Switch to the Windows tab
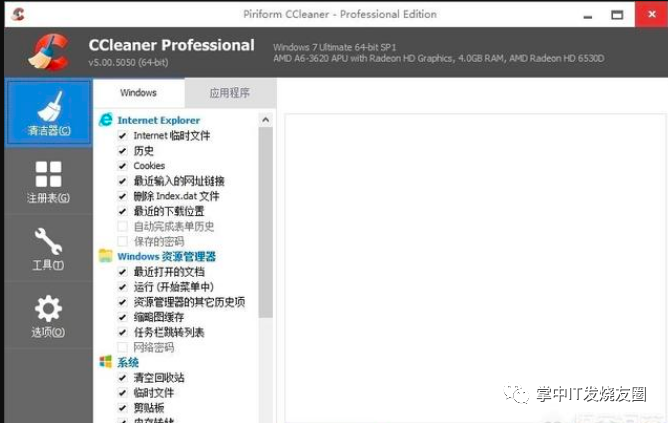Image resolution: width=668 pixels, height=423 pixels. 138,92
